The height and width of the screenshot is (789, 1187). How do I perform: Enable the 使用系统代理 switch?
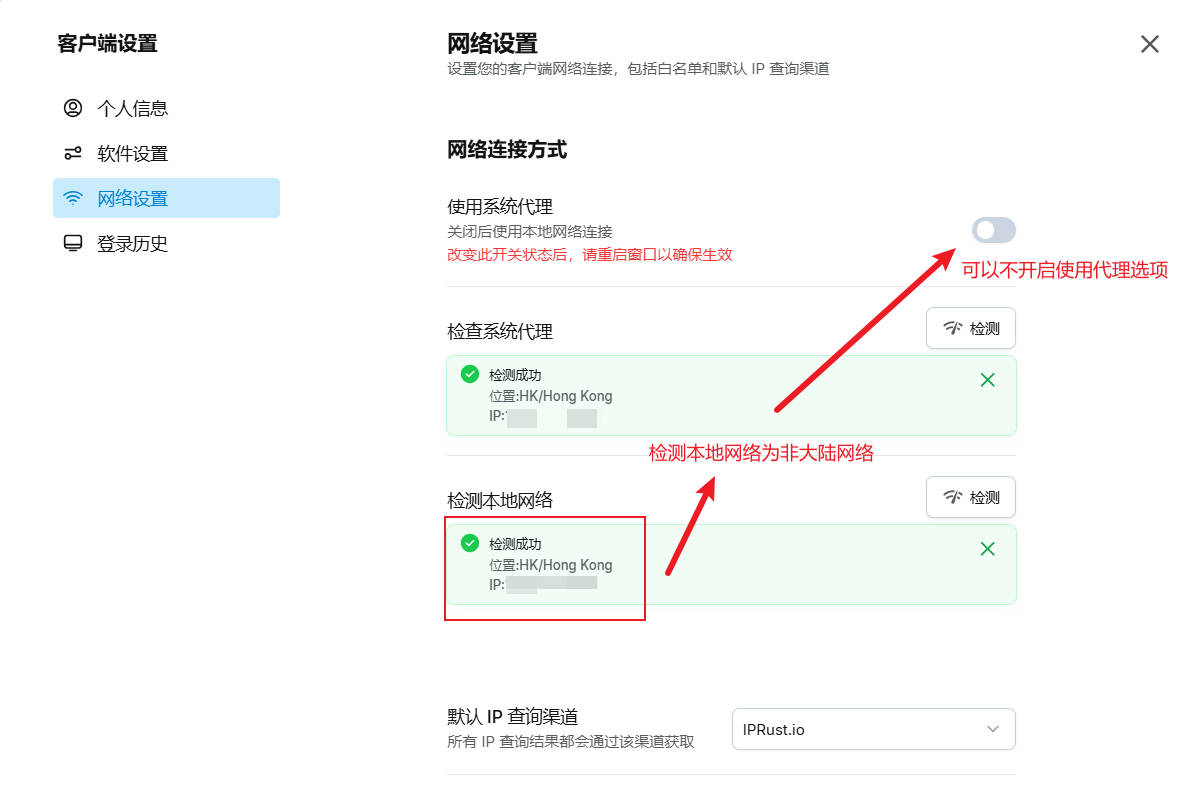pyautogui.click(x=993, y=231)
